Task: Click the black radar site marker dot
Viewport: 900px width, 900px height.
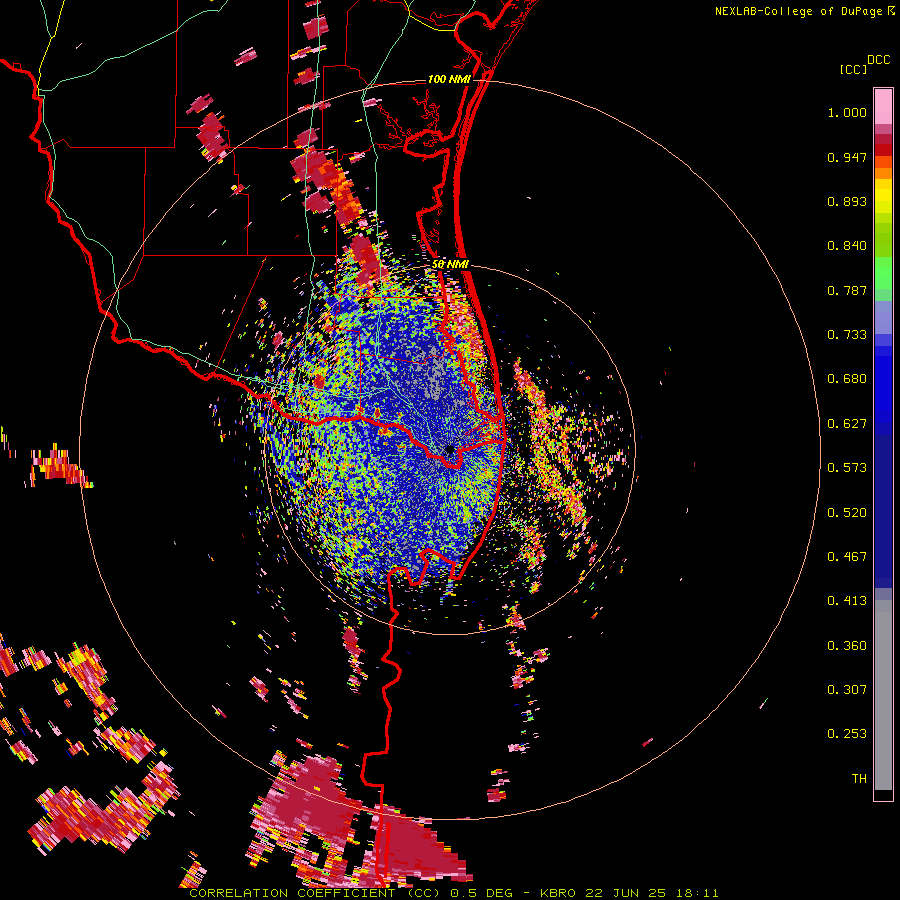Action: pos(450,449)
